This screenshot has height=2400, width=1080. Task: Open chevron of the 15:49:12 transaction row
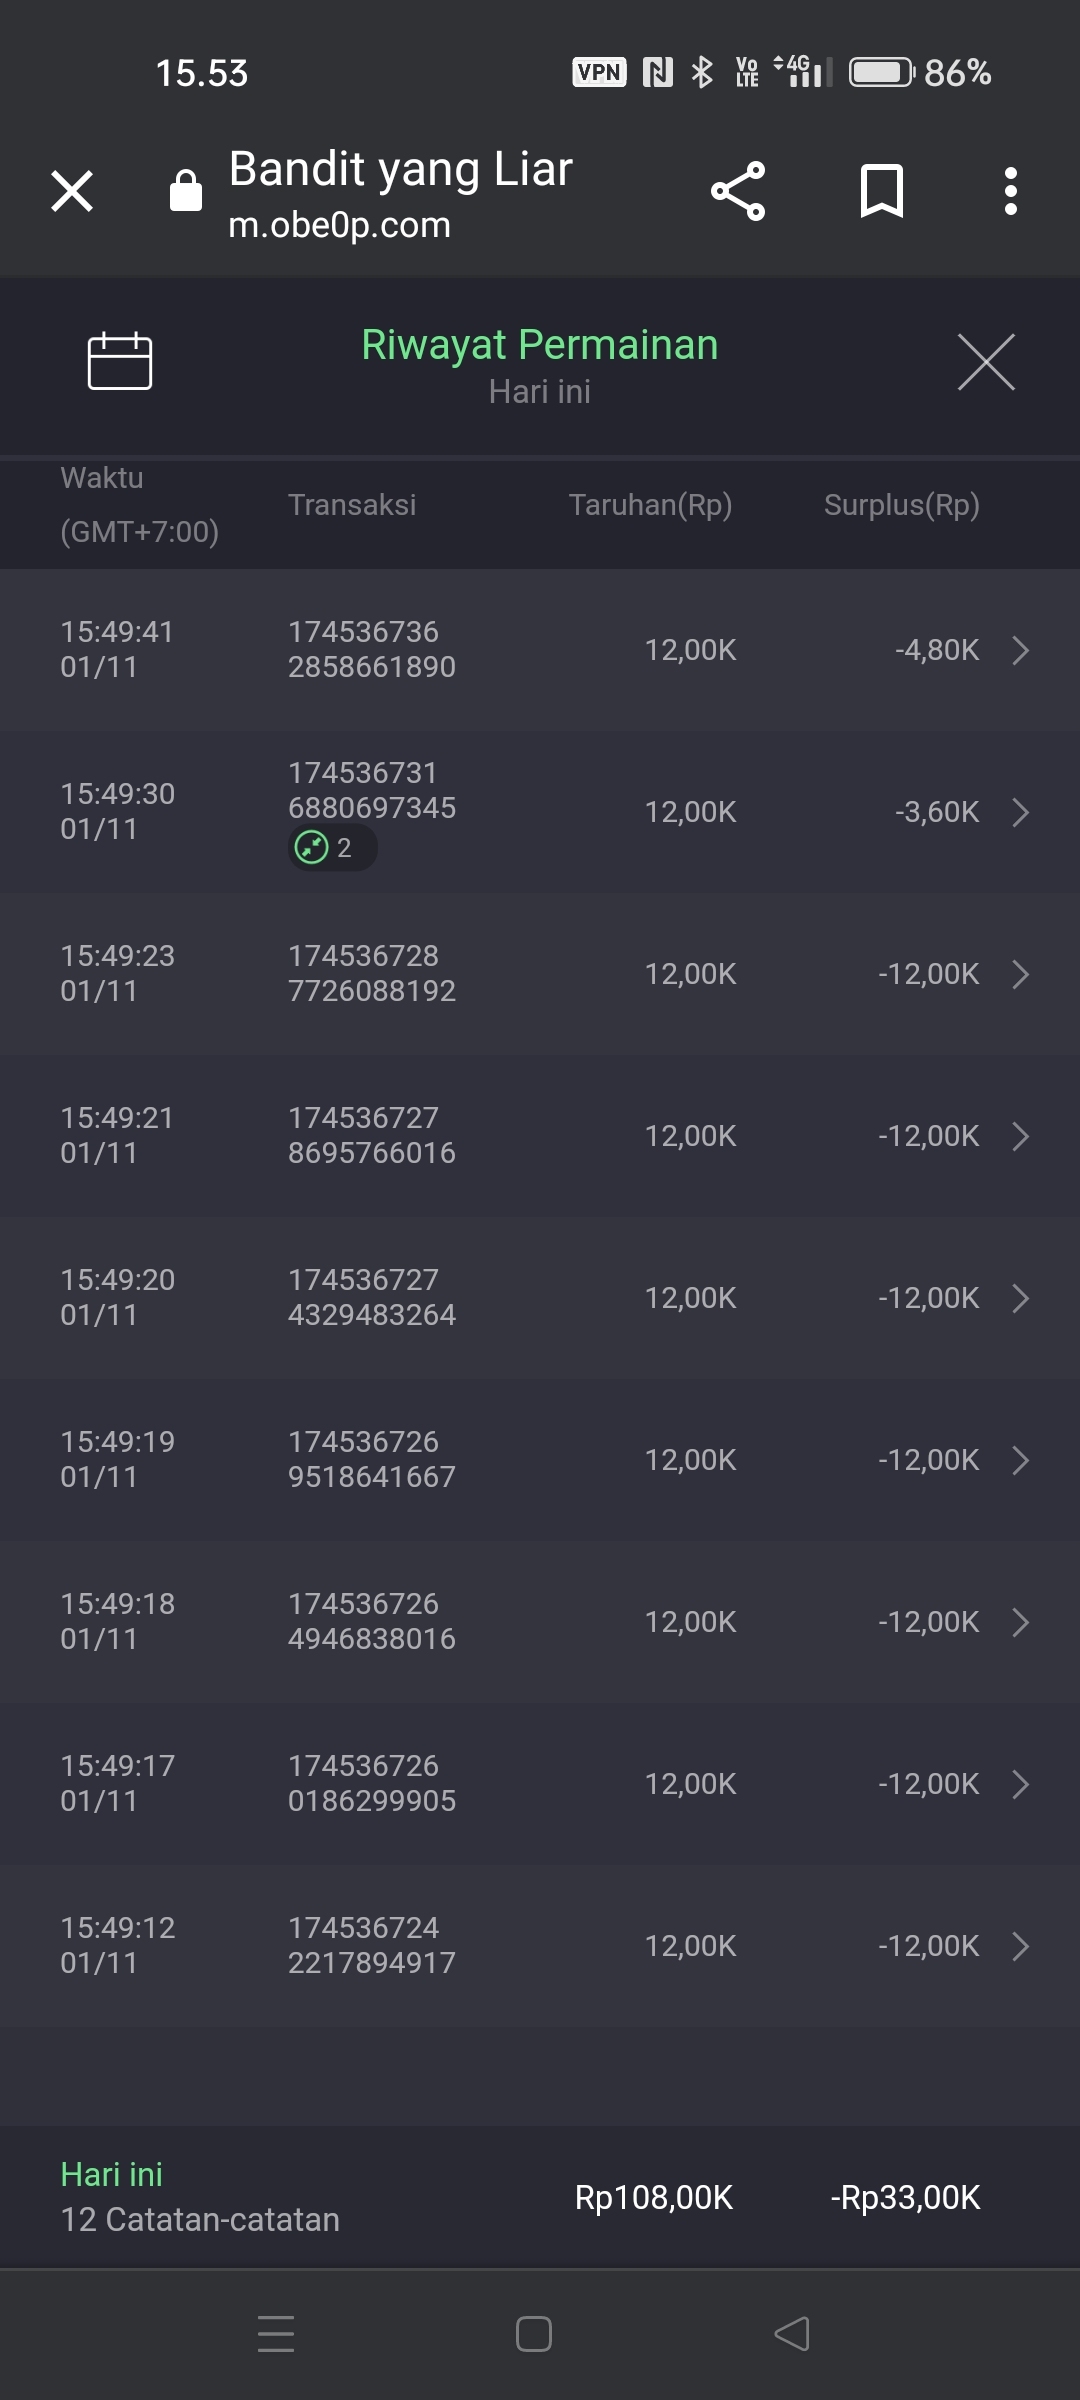tap(1020, 1946)
